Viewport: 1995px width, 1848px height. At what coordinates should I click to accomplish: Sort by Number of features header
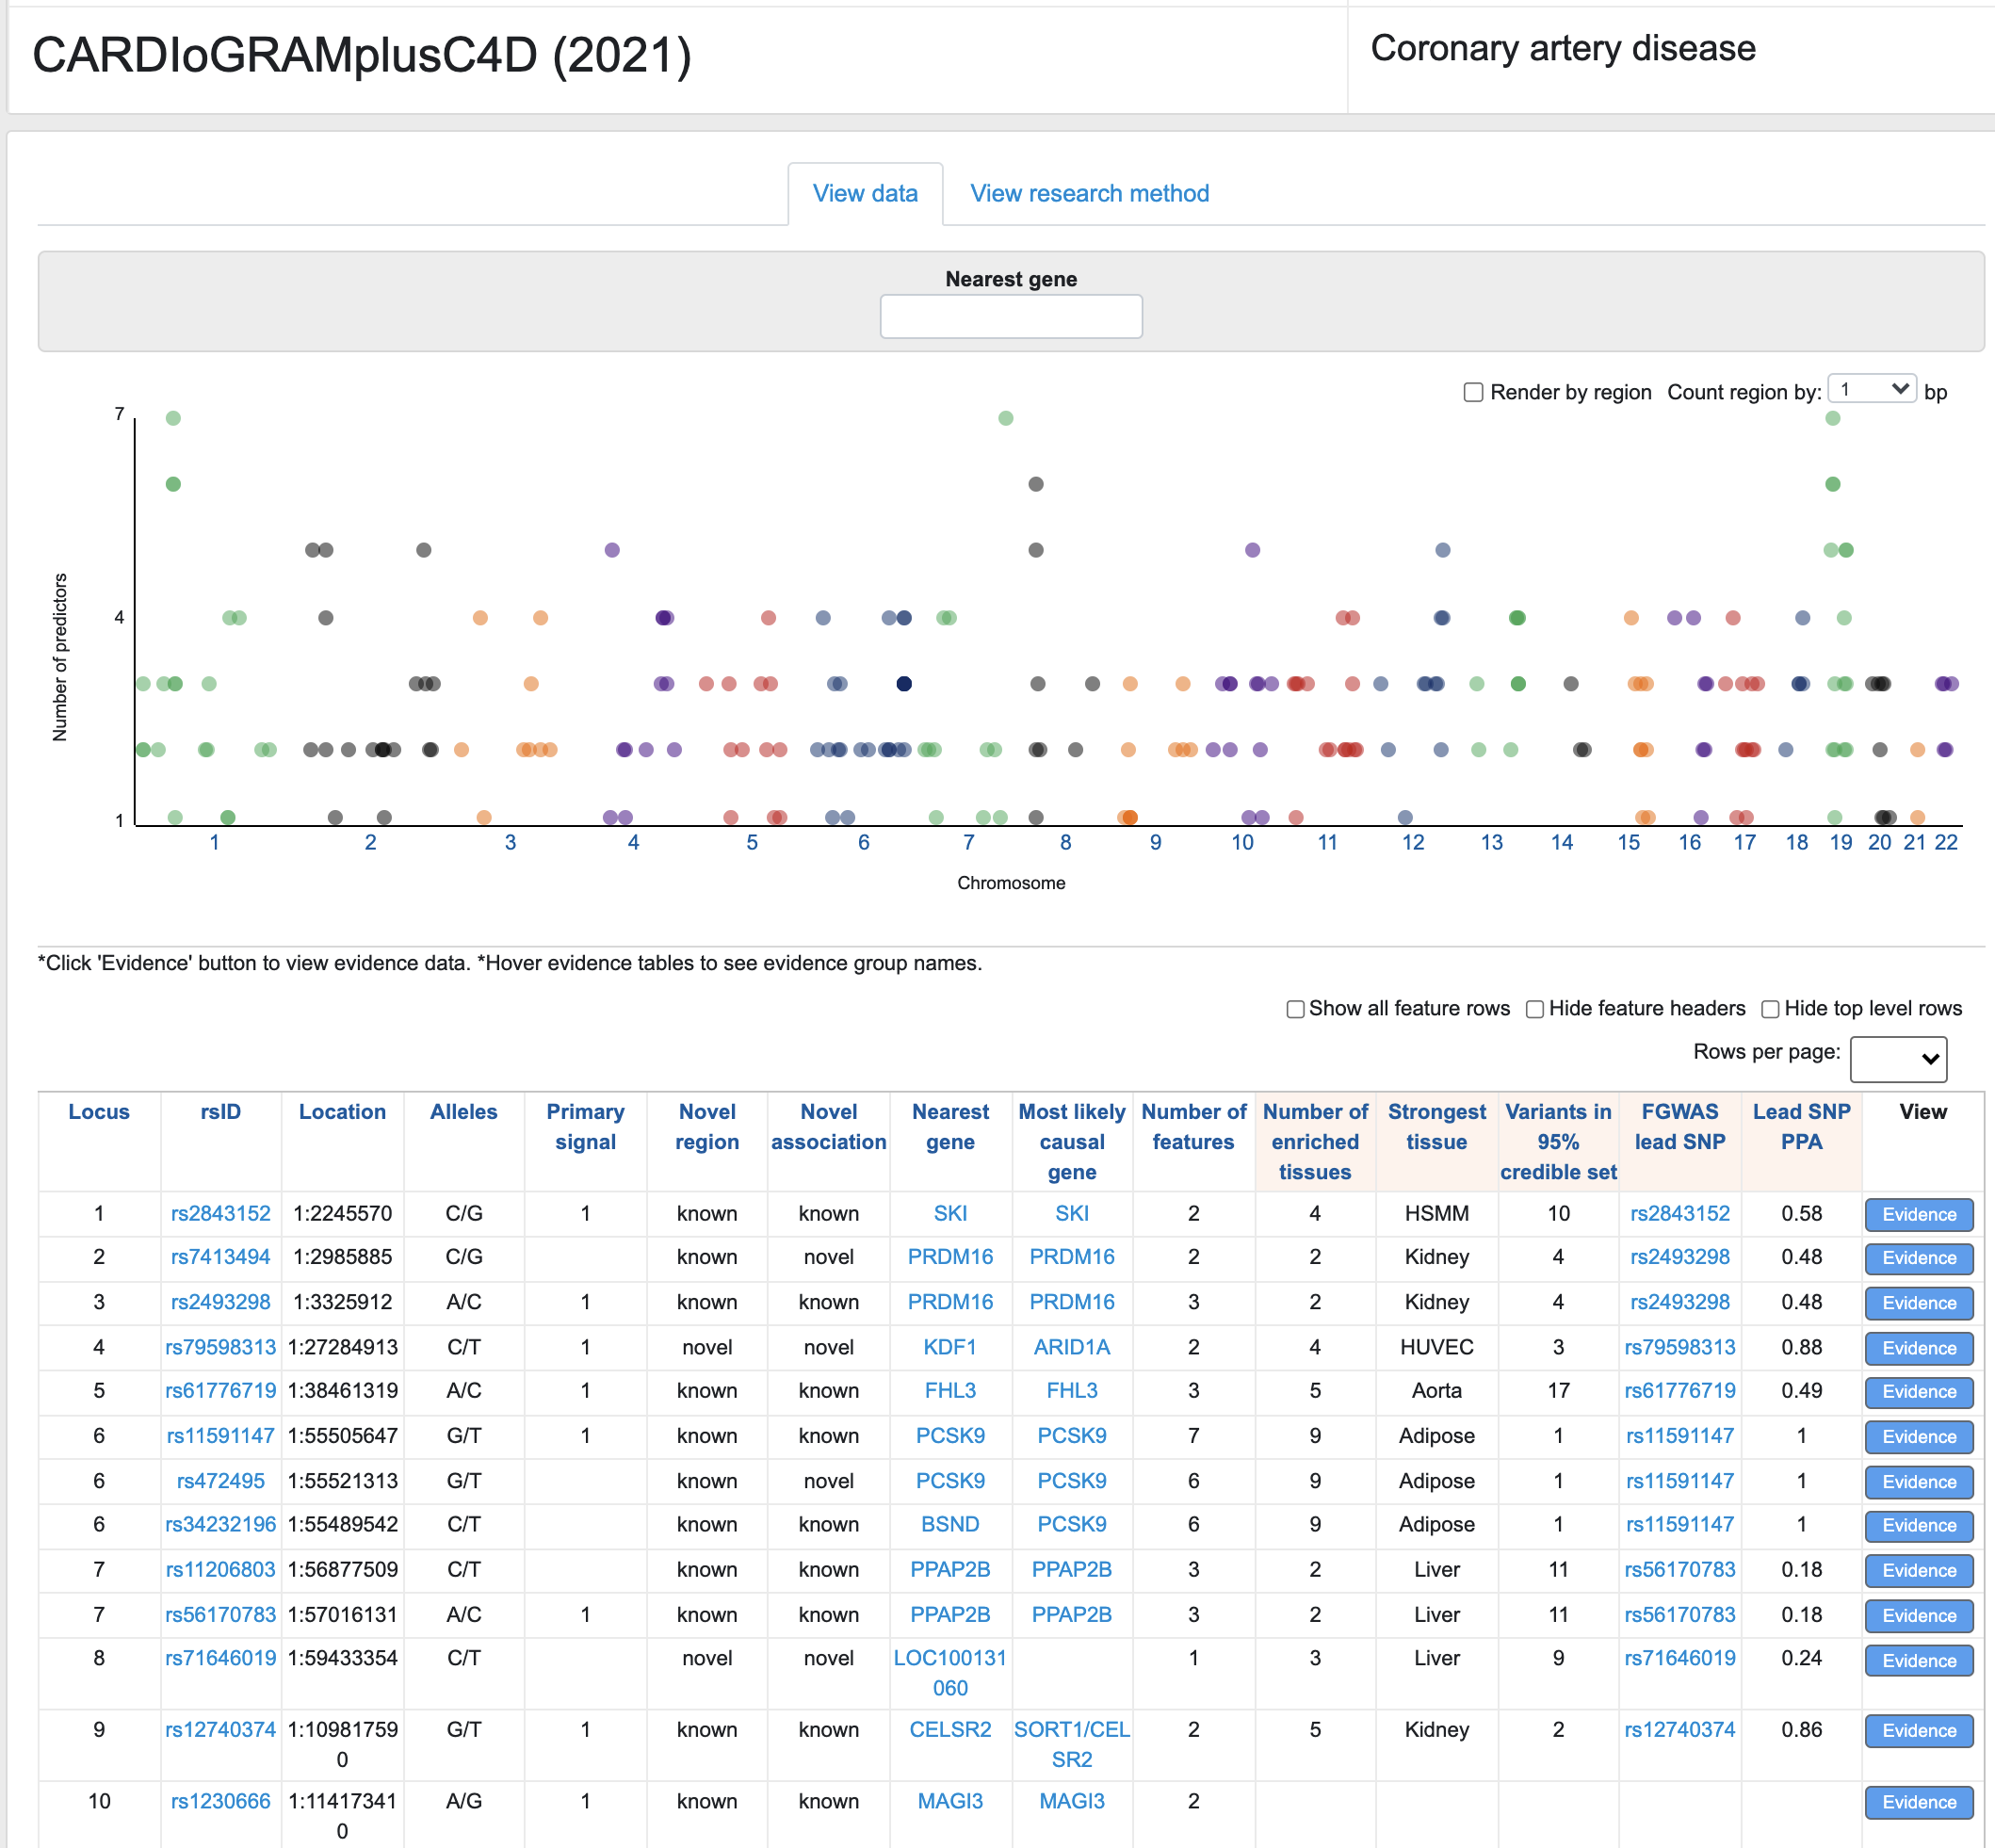1193,1127
